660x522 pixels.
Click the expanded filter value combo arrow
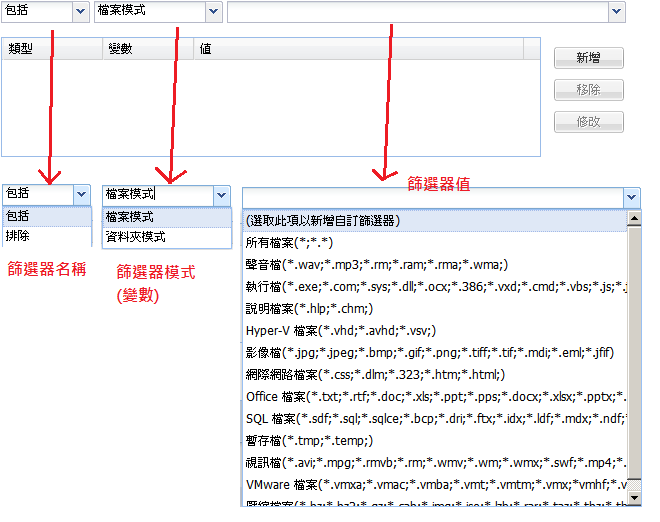[631, 197]
